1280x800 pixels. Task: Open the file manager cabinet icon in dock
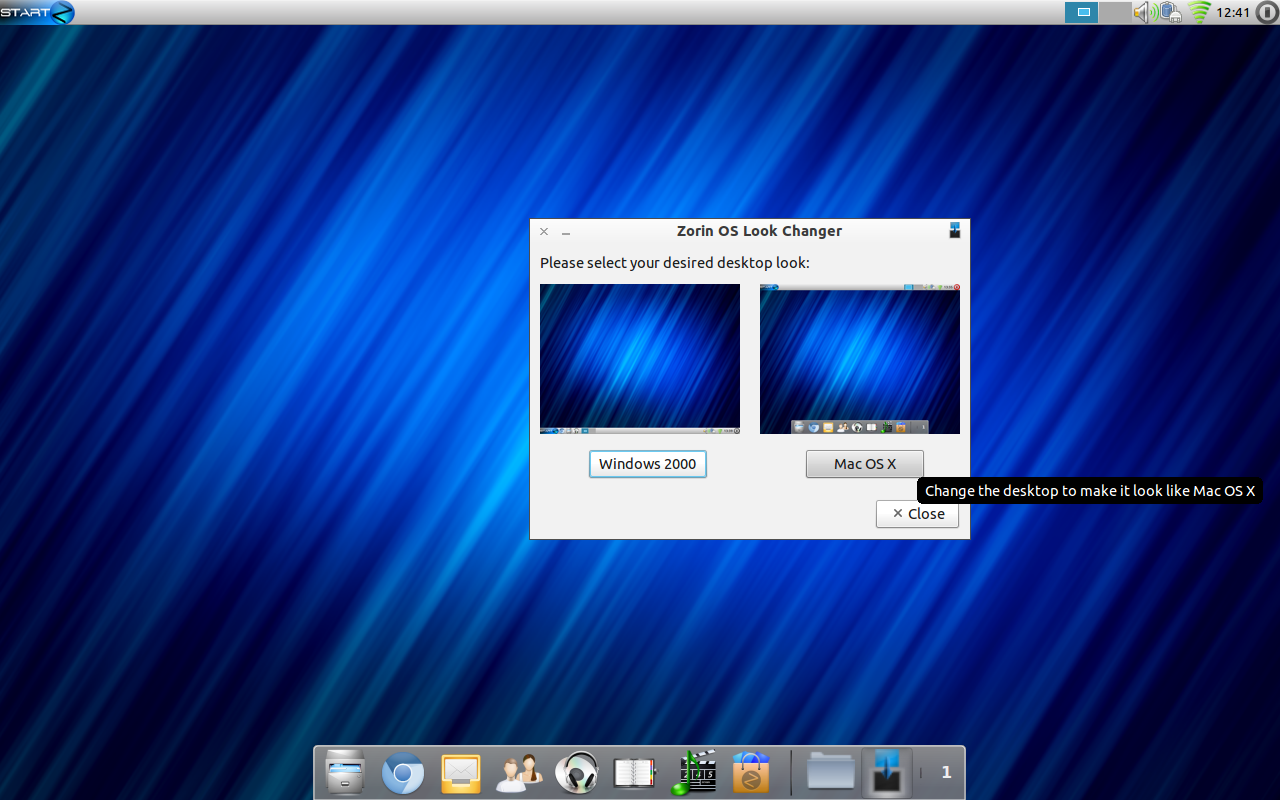[x=345, y=773]
